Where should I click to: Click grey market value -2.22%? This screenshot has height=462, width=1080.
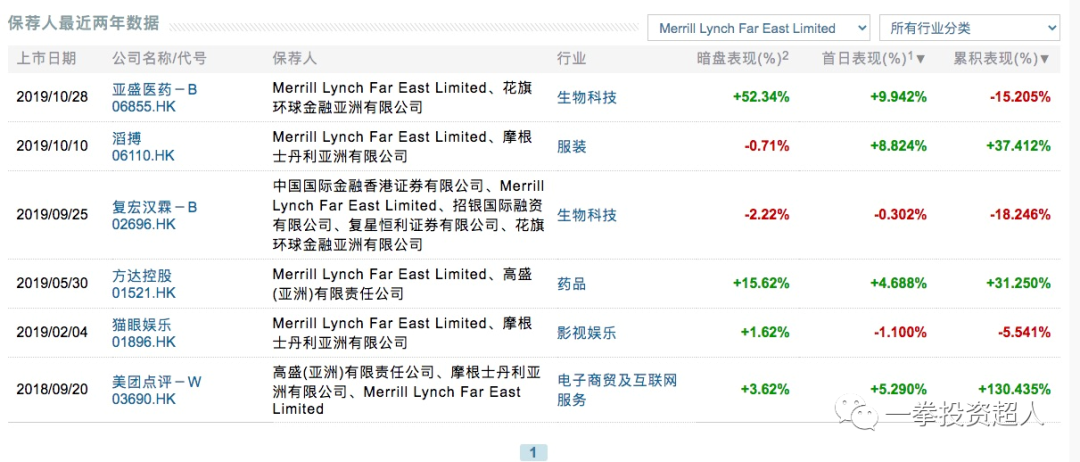[x=766, y=216]
